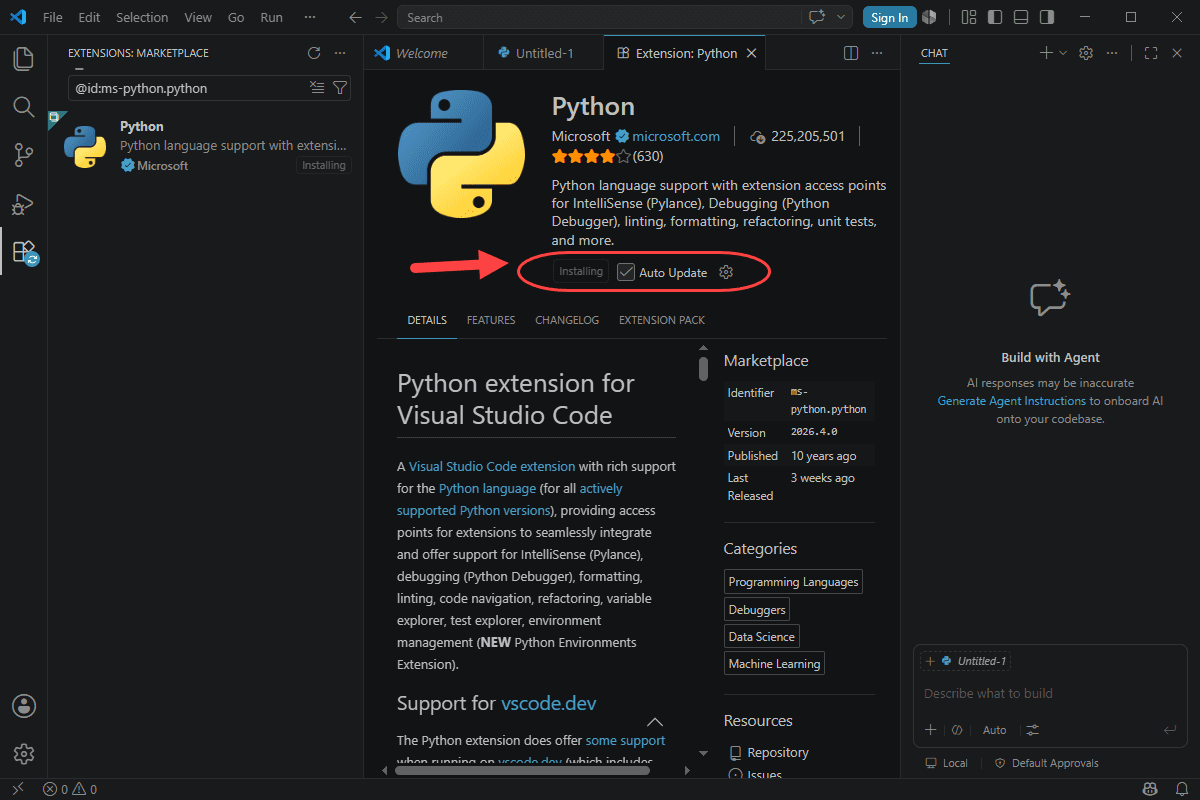Open remote window icon in status bar

click(x=18, y=790)
